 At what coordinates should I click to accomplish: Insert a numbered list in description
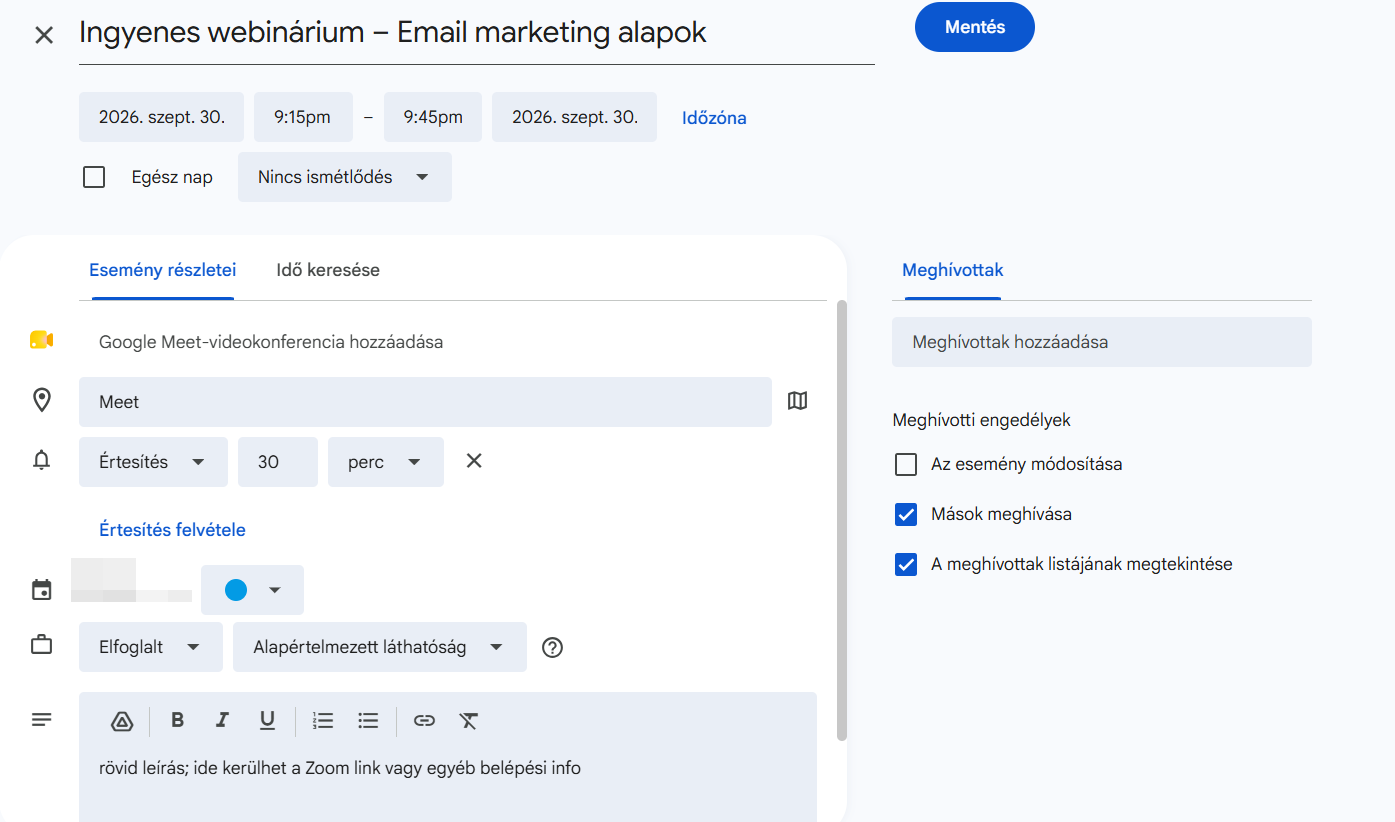pos(323,720)
